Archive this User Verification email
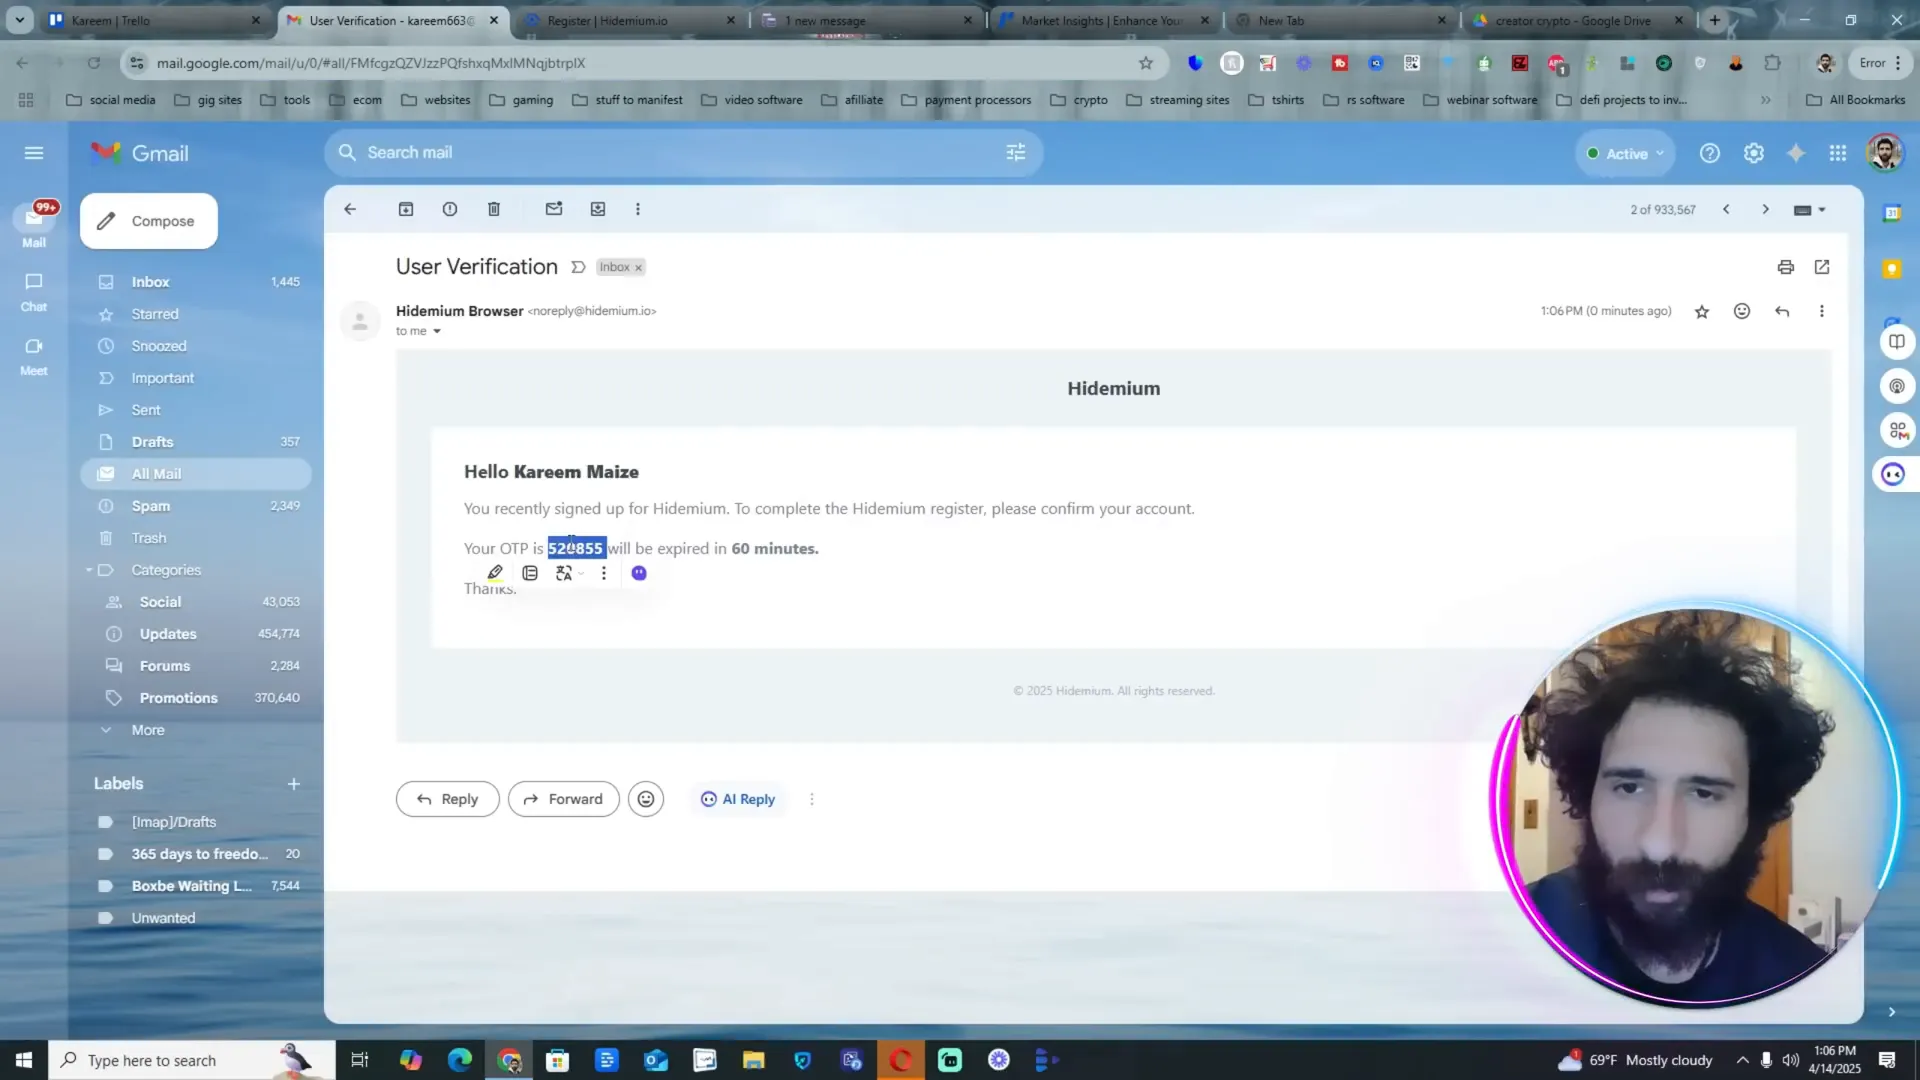The height and width of the screenshot is (1080, 1920). pos(406,209)
